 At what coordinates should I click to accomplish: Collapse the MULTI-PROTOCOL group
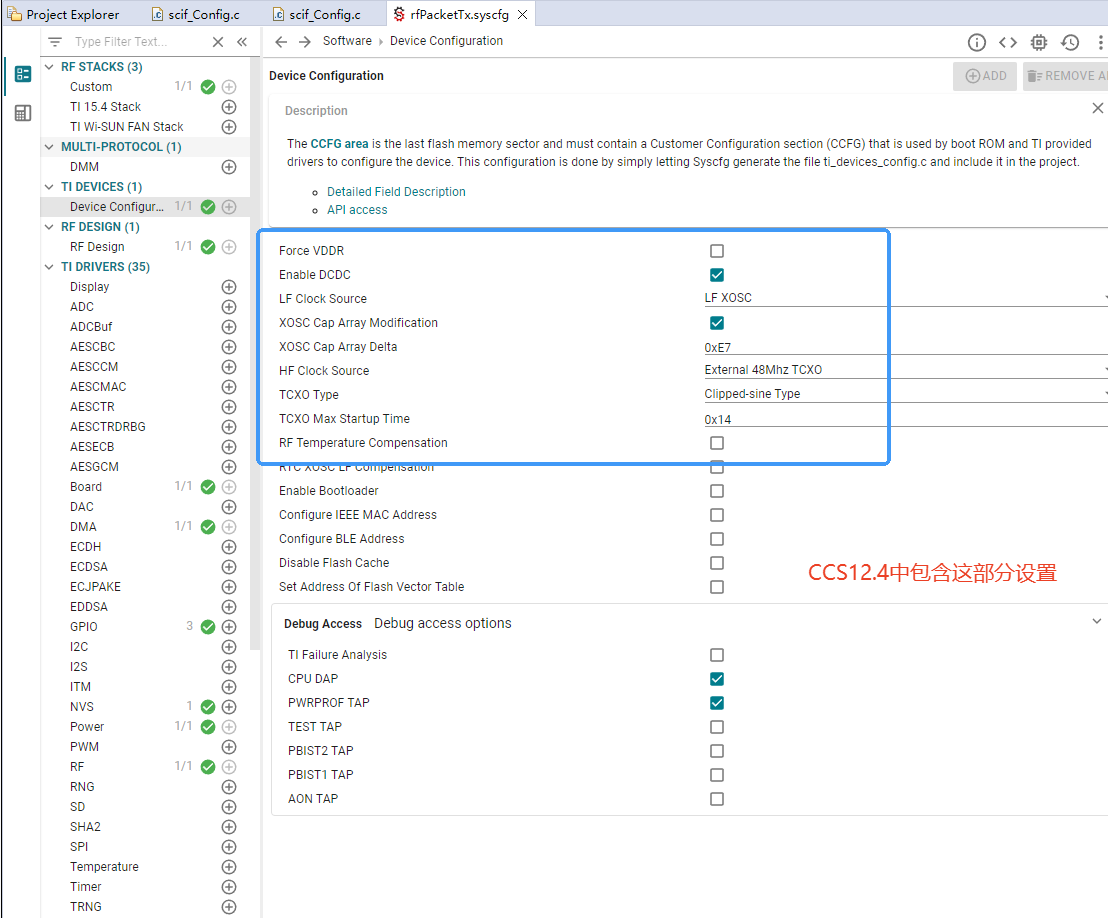tap(49, 147)
